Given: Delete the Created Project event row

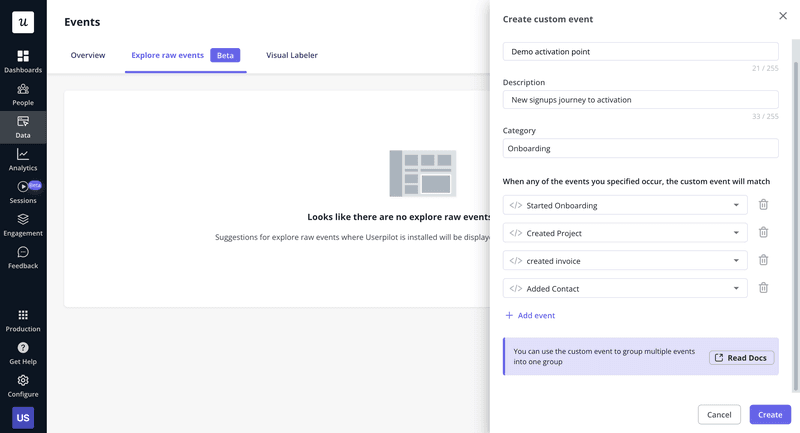Looking at the screenshot, I should click(x=763, y=232).
